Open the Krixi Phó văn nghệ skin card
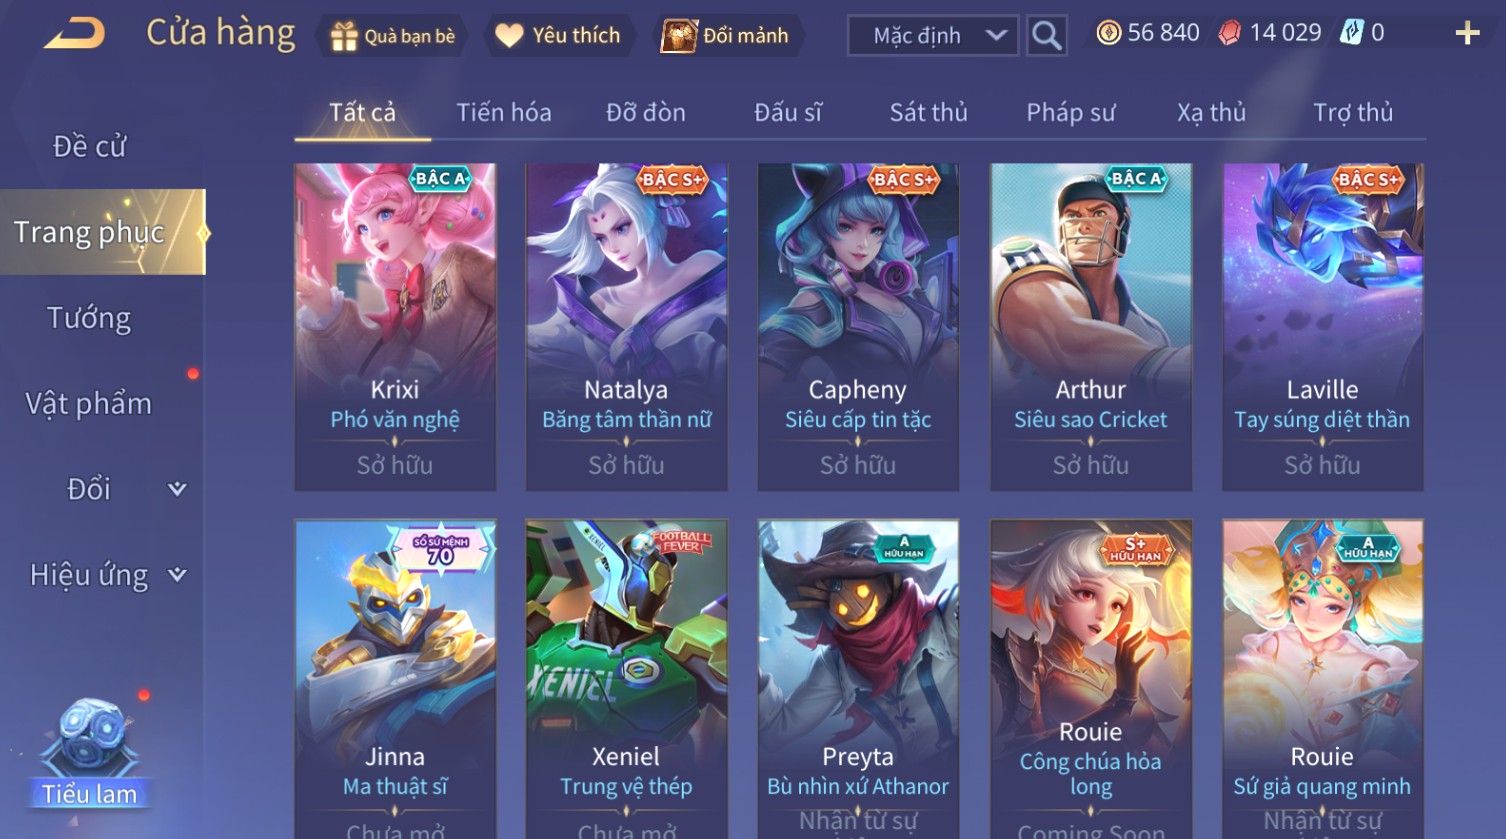The image size is (1506, 839). click(x=395, y=327)
